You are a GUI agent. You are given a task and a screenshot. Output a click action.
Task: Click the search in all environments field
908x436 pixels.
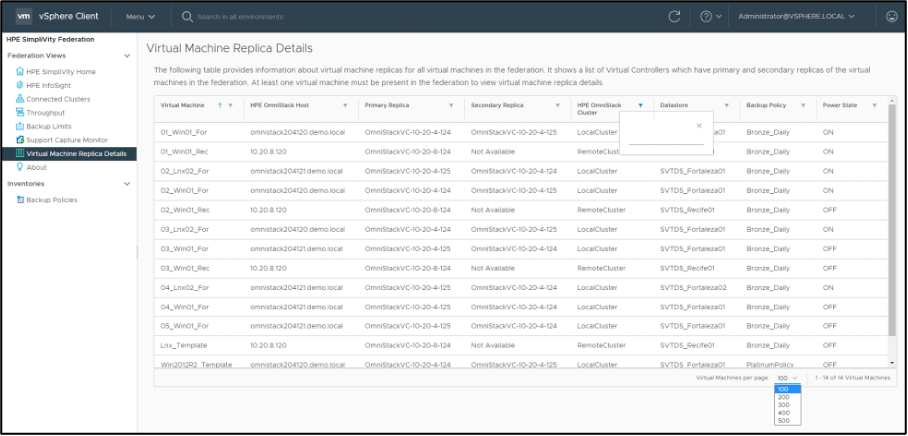[240, 17]
